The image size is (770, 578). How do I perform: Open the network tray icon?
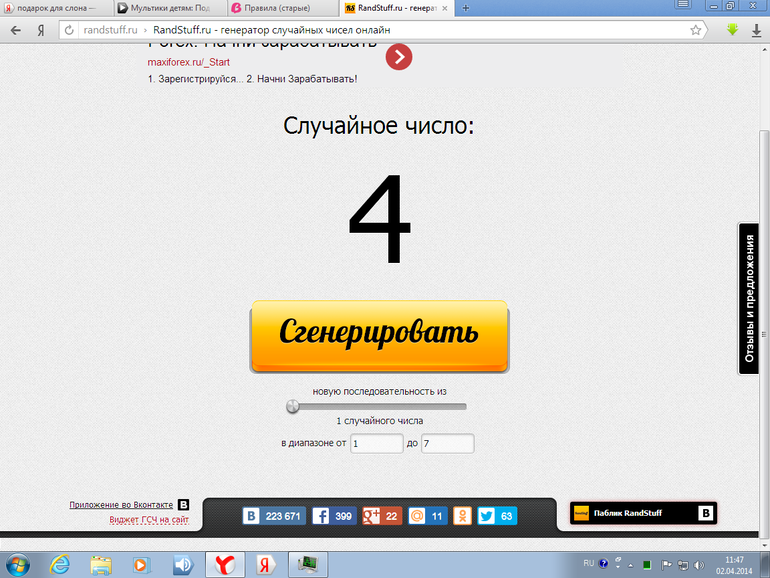coord(683,565)
